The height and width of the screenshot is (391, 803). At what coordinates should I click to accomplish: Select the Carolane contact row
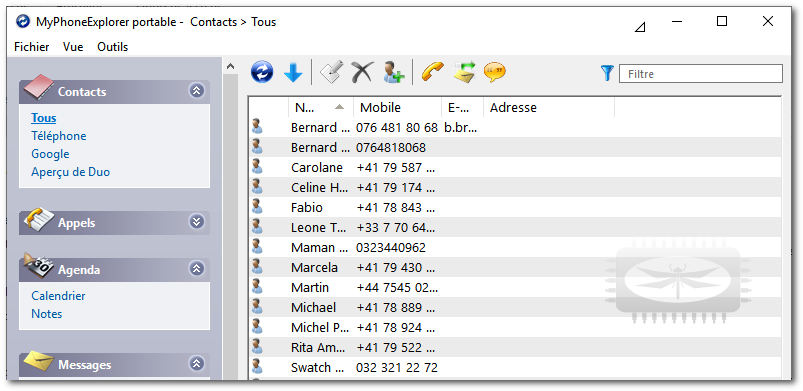[515, 168]
